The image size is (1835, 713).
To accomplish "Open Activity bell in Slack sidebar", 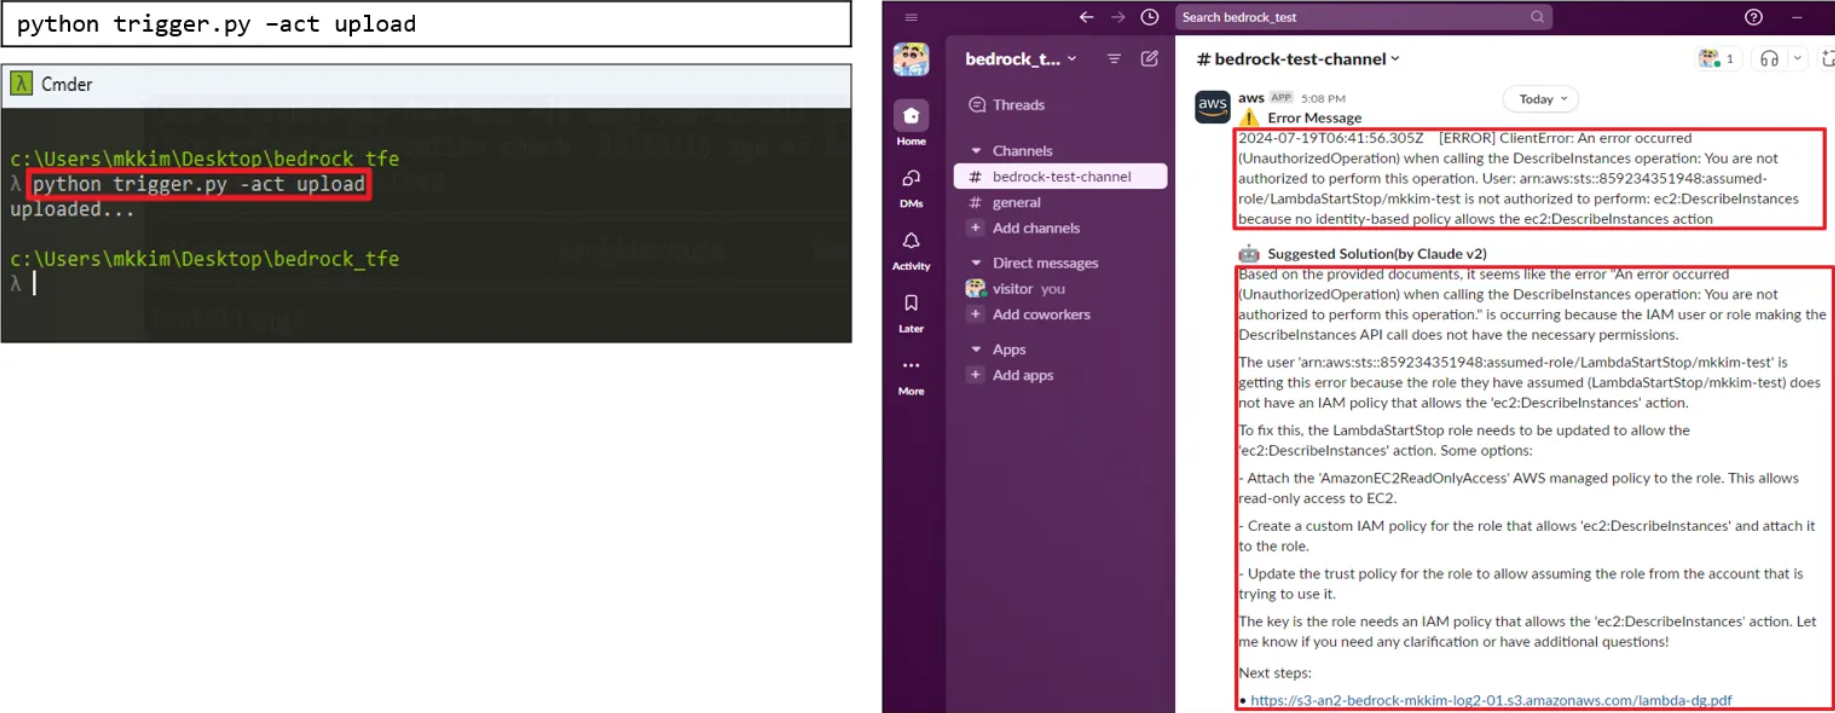I will [911, 250].
